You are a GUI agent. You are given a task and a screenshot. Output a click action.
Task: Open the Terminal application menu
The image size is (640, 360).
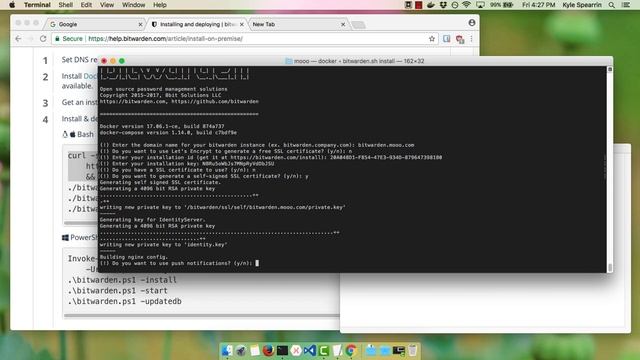tap(37, 5)
